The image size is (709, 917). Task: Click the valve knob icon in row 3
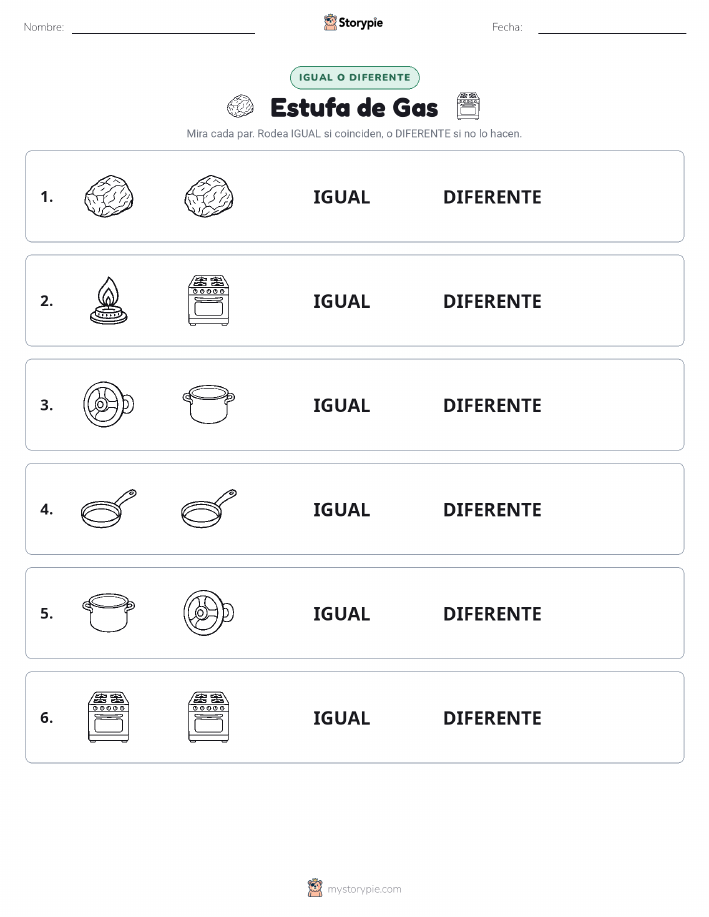coord(109,404)
